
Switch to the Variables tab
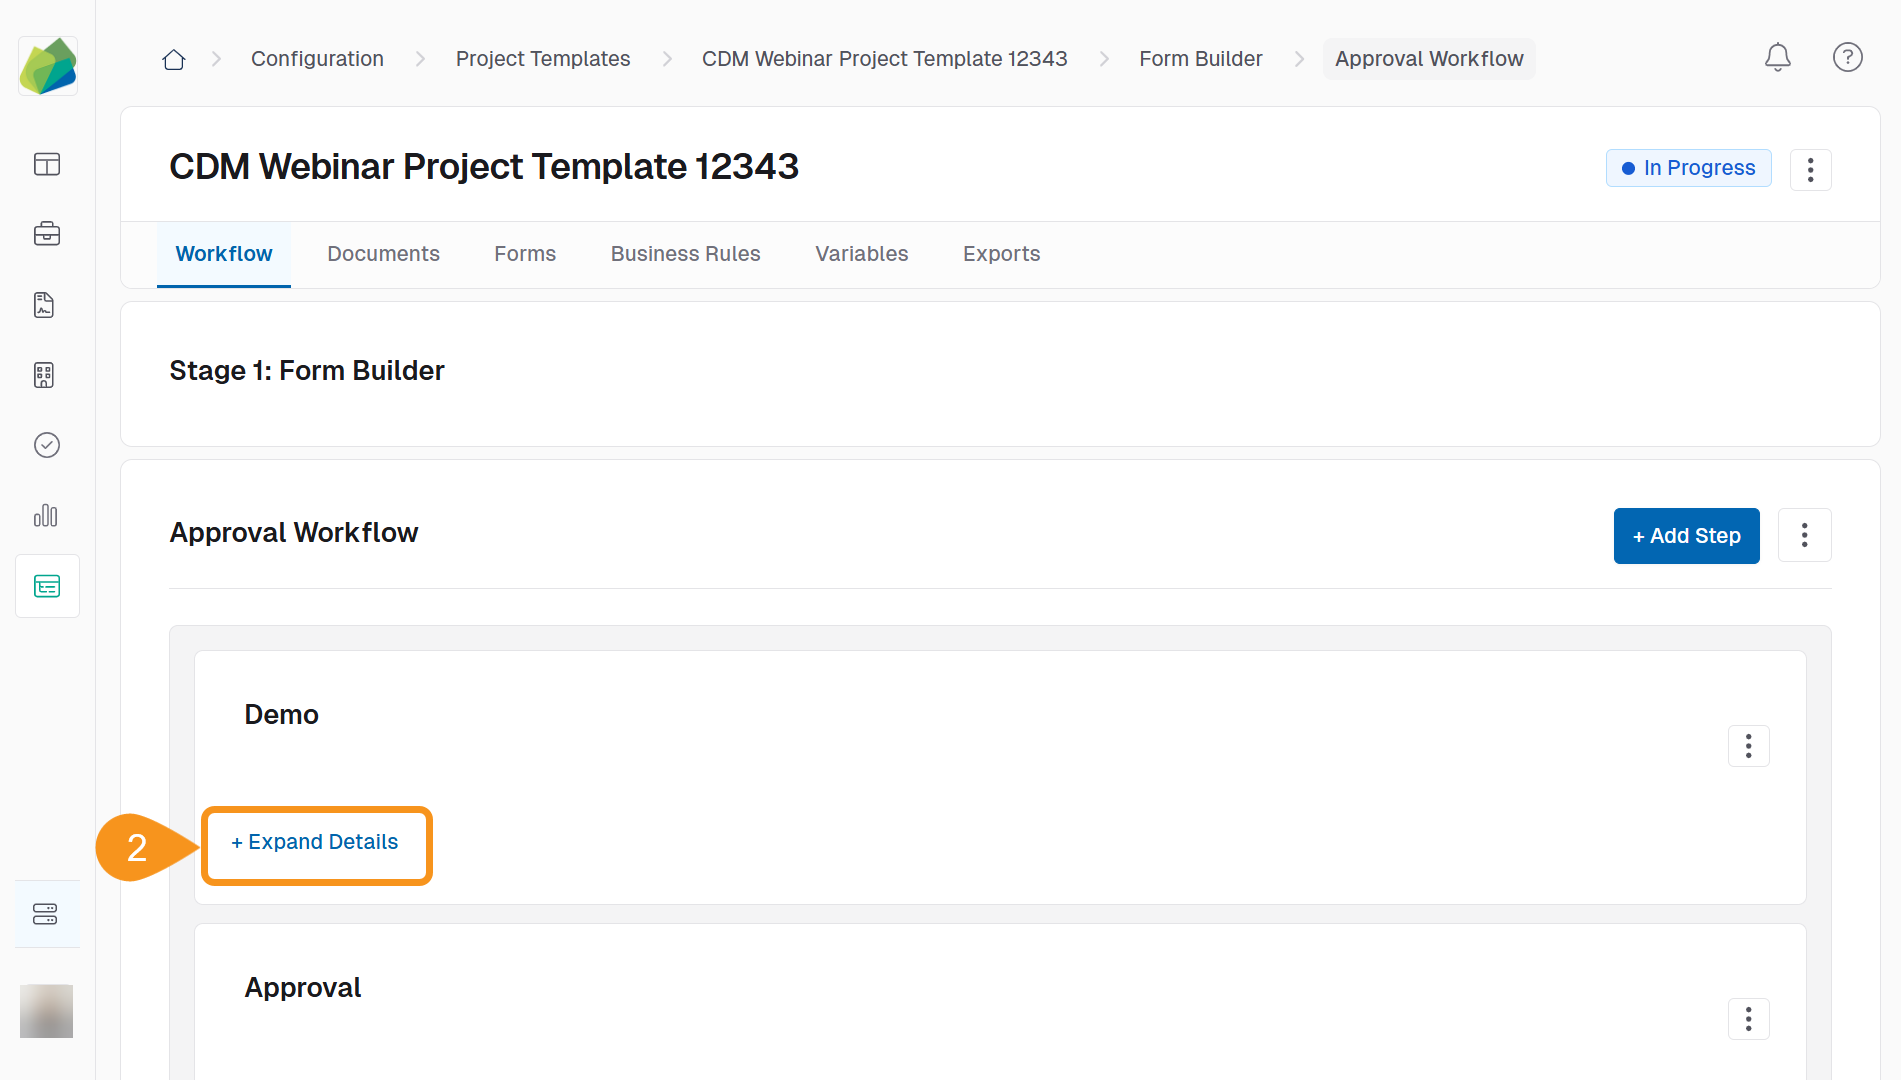(861, 254)
